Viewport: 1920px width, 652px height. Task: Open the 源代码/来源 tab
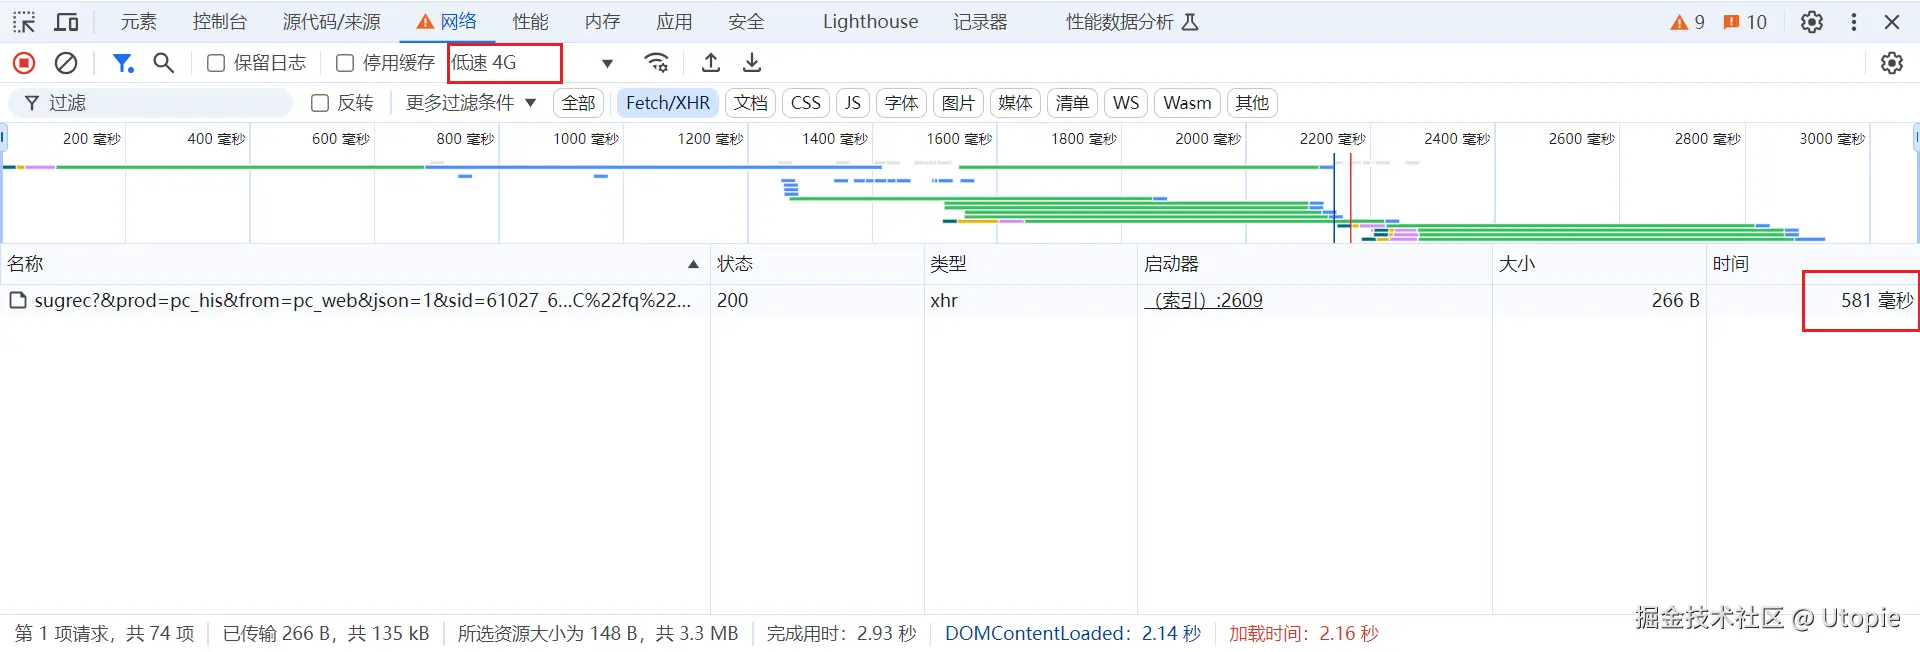(332, 22)
